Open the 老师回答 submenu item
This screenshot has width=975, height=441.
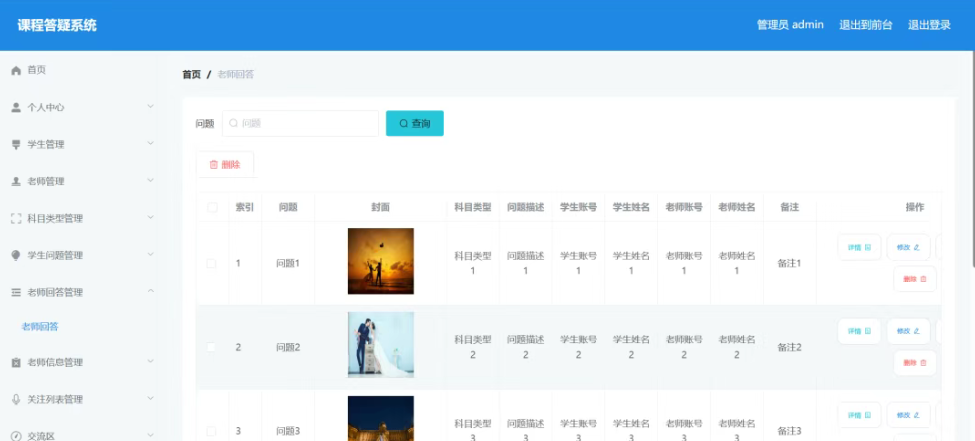[x=40, y=327]
